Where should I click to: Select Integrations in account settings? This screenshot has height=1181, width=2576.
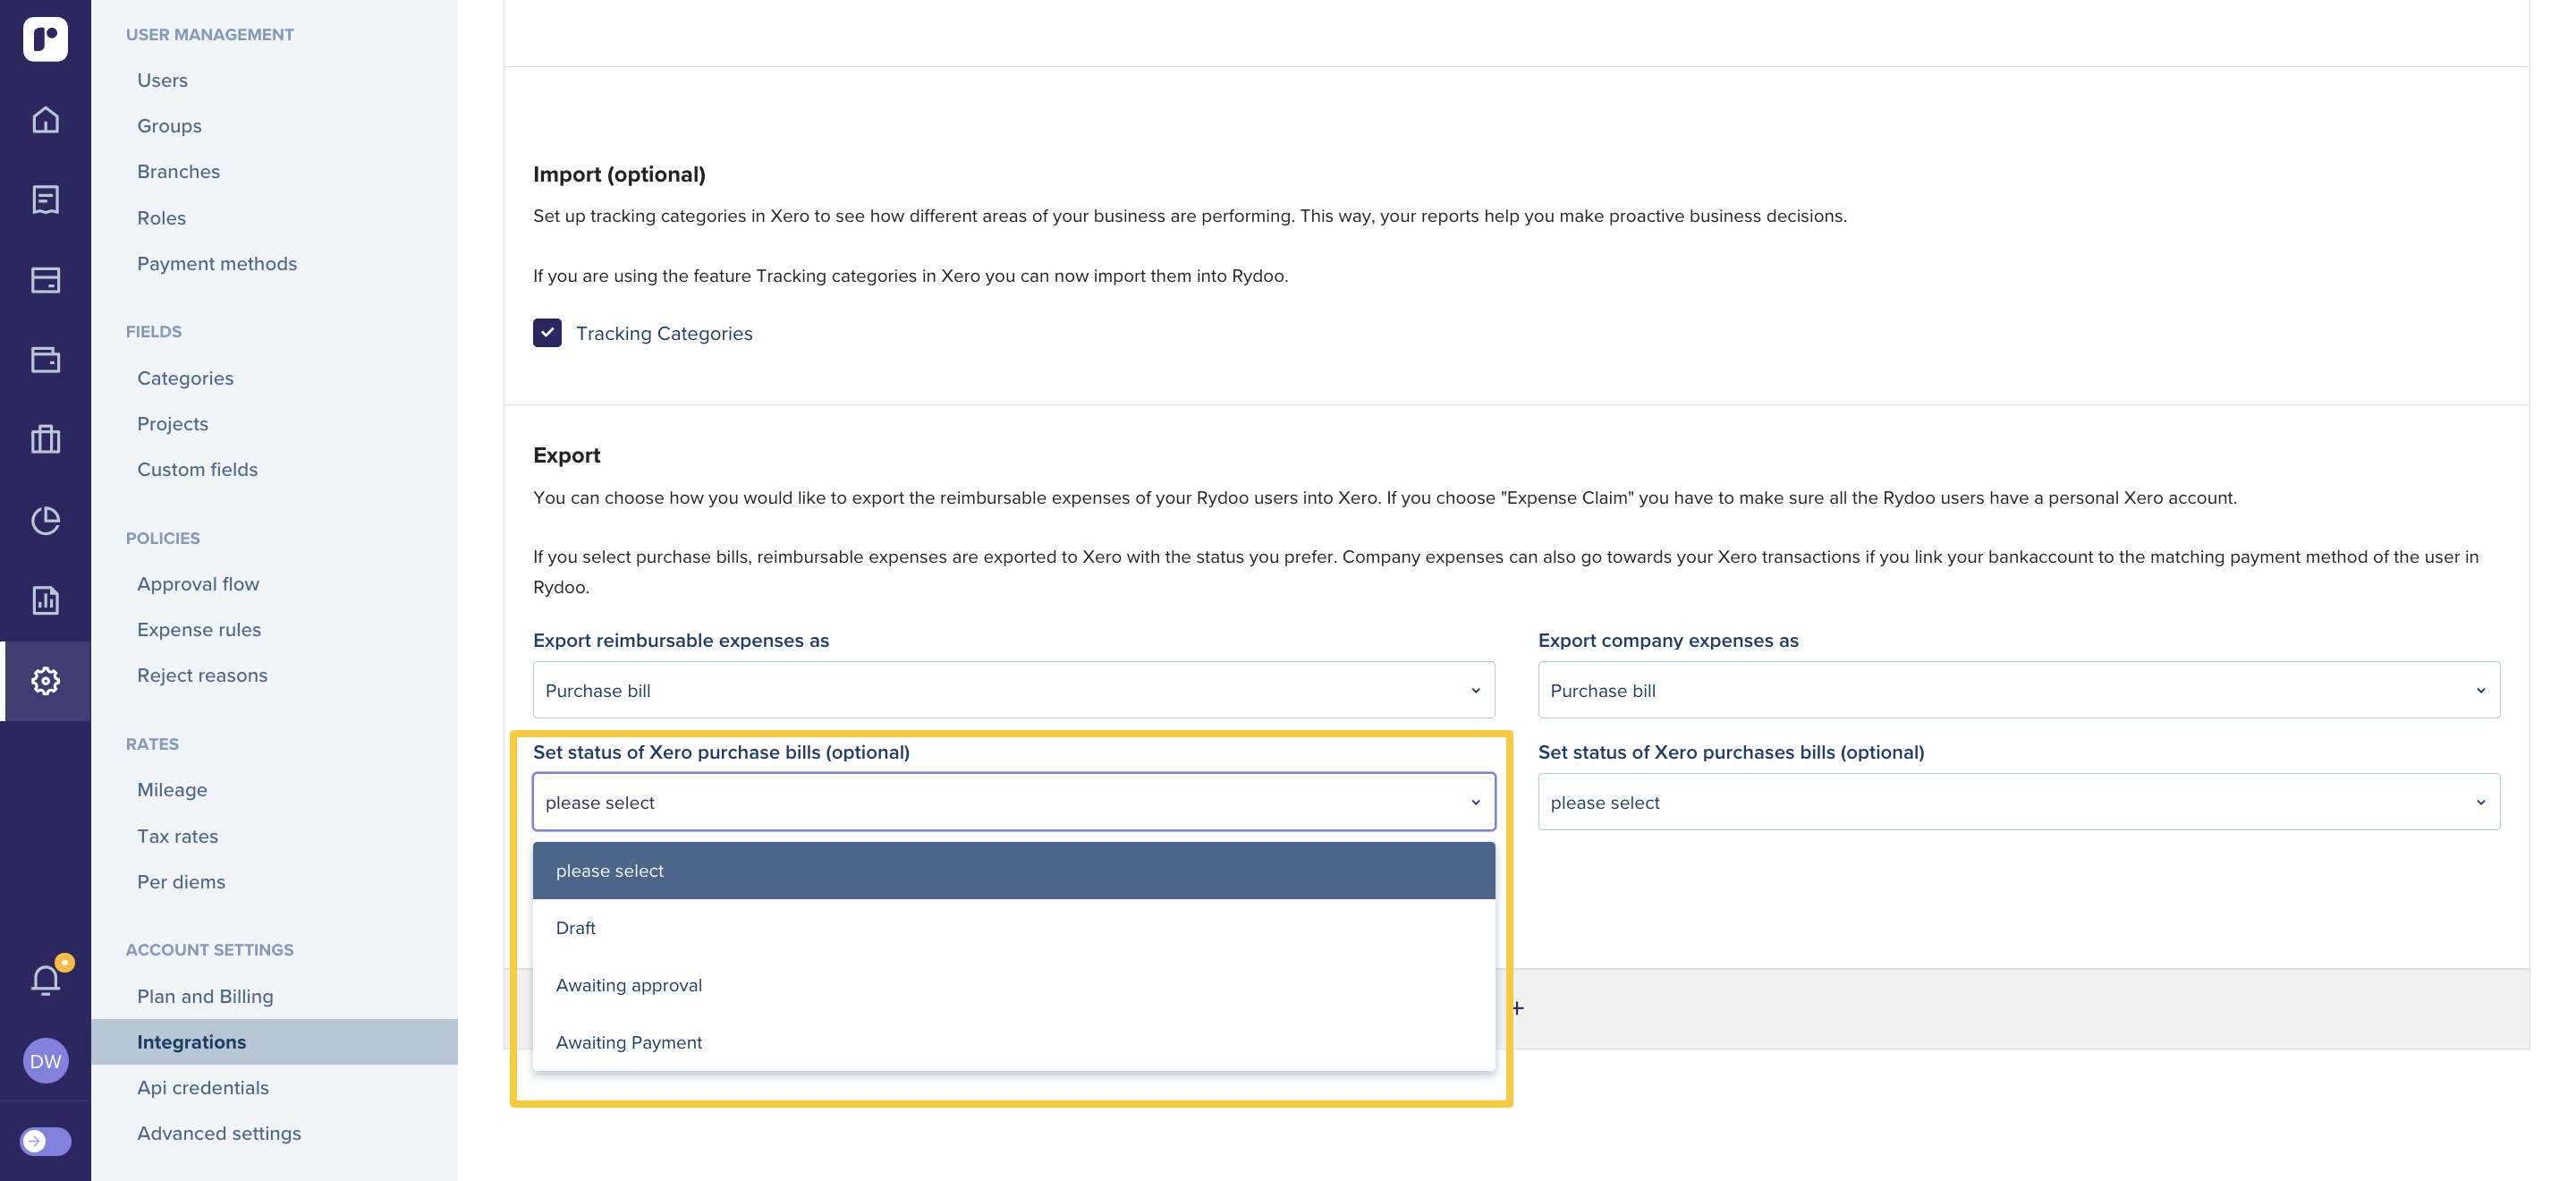[274, 1042]
